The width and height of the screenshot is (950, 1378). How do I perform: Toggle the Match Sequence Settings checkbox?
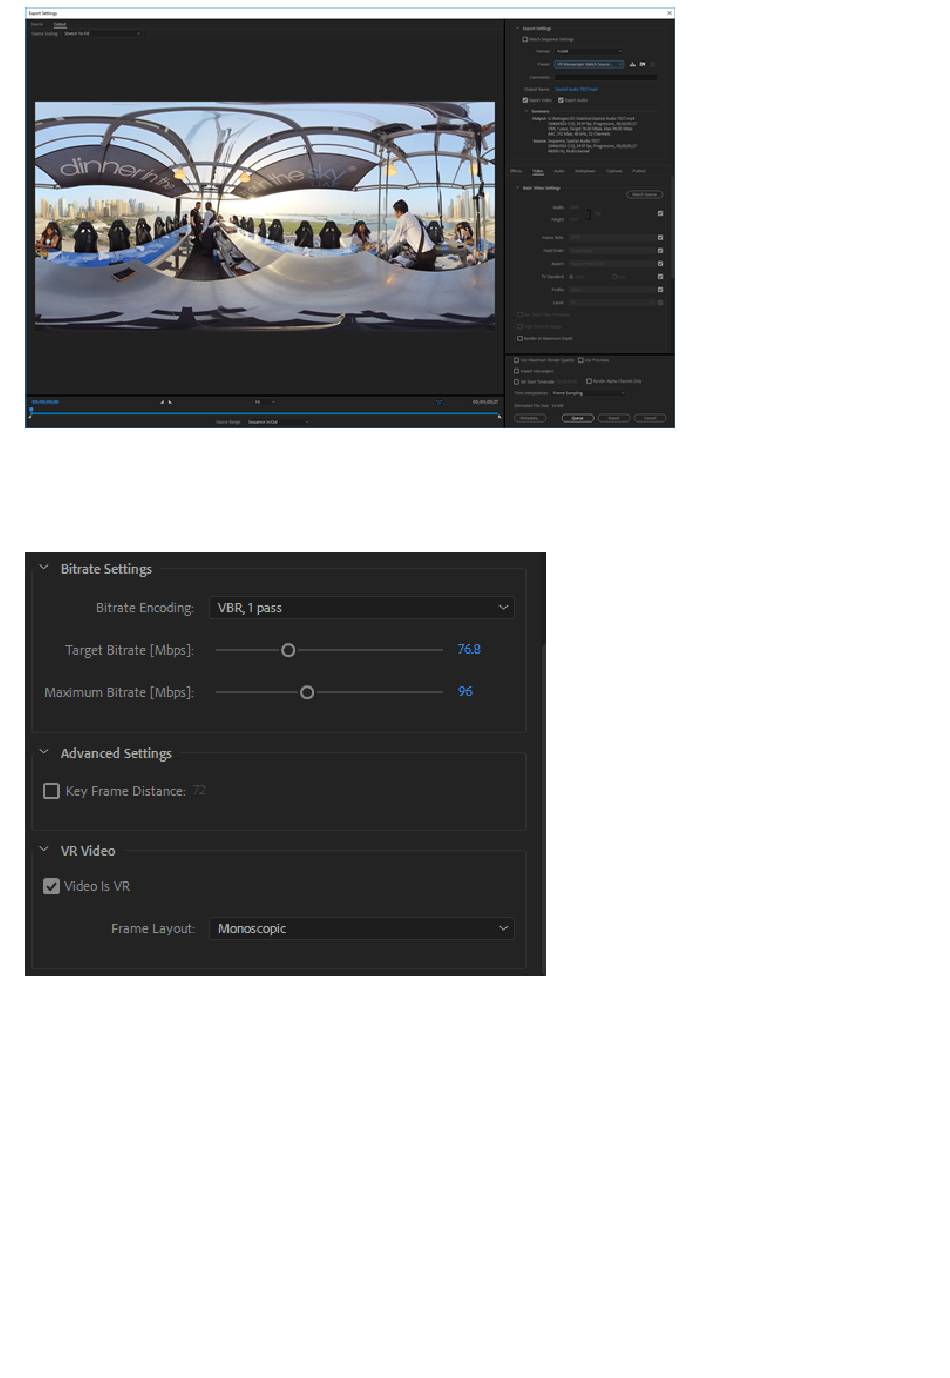pyautogui.click(x=525, y=39)
